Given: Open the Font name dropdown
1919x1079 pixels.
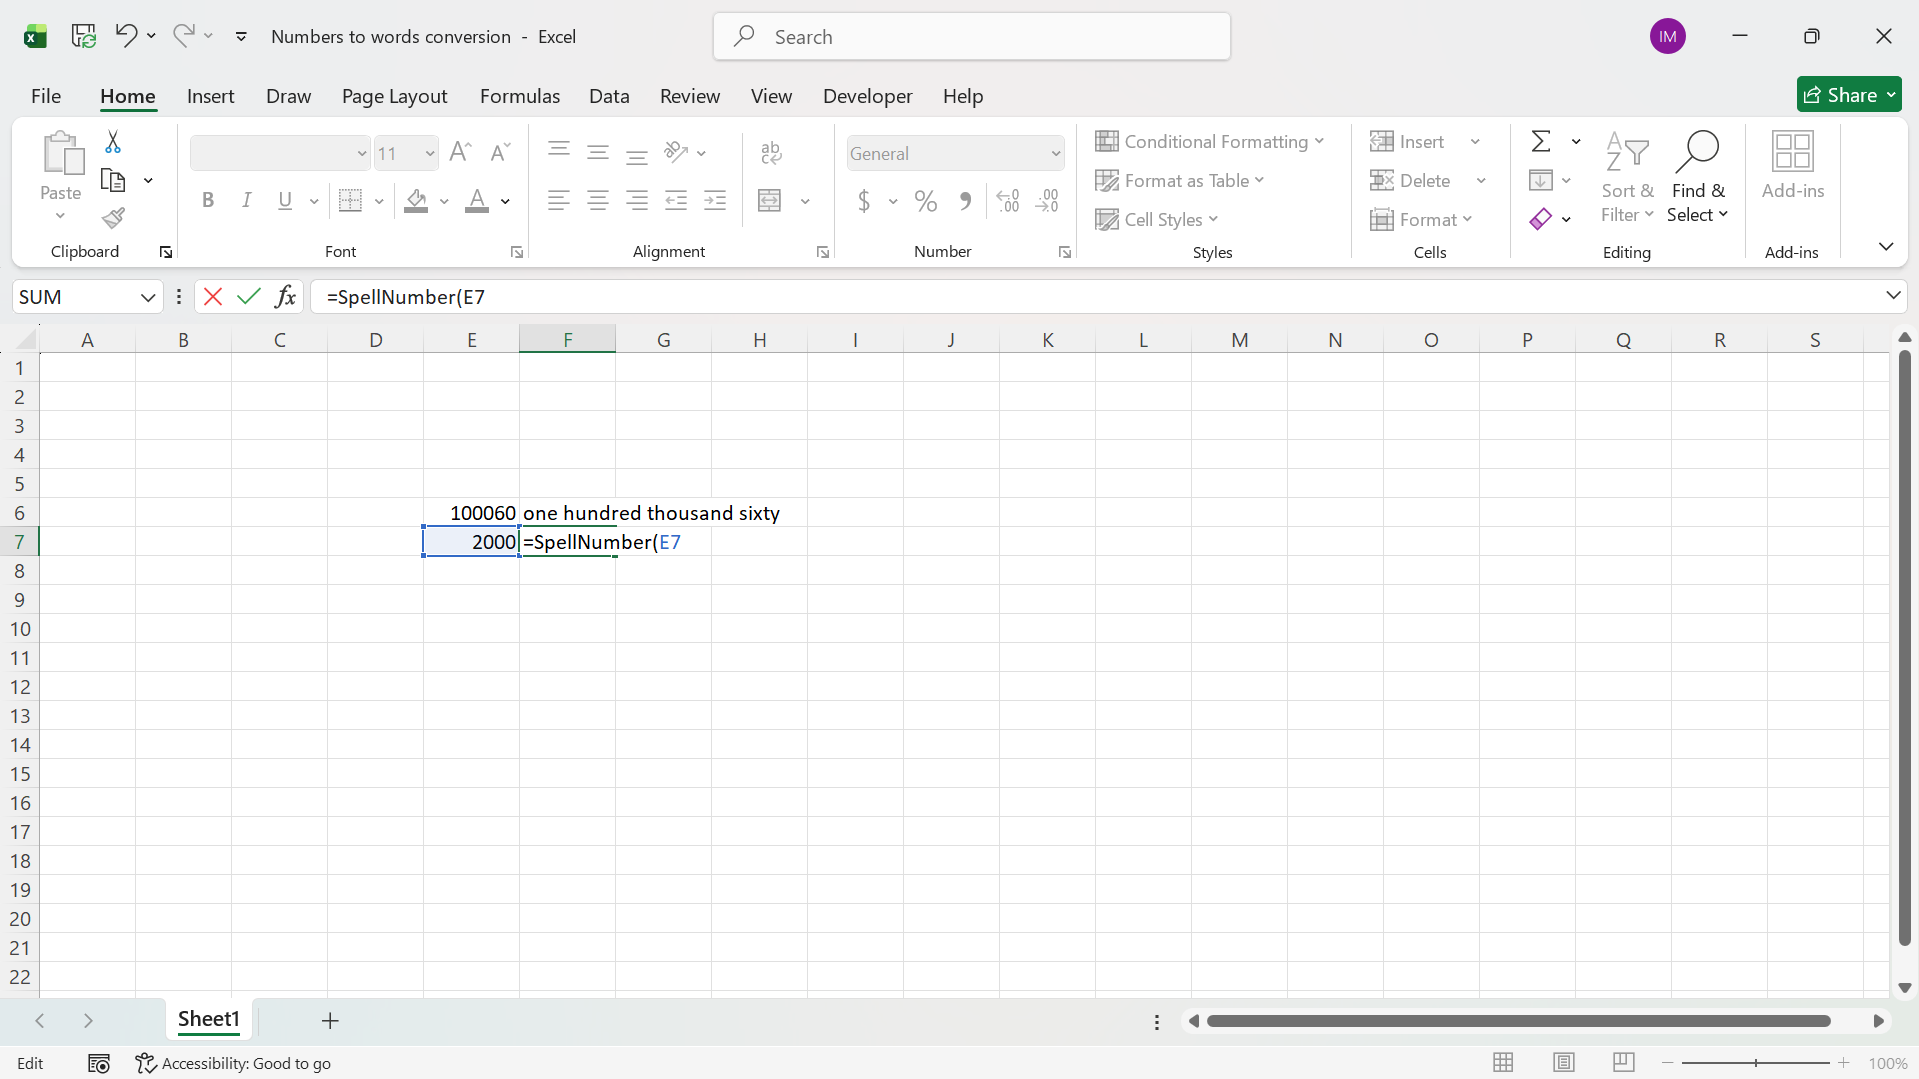Looking at the screenshot, I should click(x=362, y=154).
